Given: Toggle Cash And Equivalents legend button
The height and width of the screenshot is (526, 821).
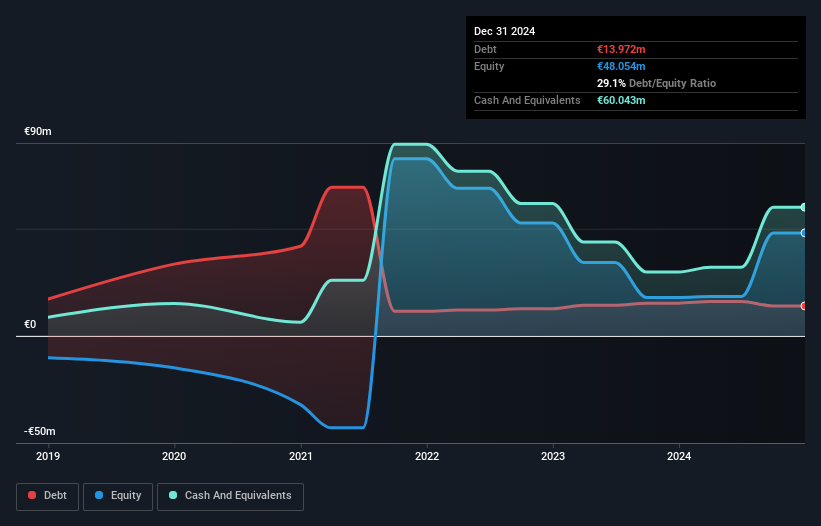Looking at the screenshot, I should tap(230, 496).
